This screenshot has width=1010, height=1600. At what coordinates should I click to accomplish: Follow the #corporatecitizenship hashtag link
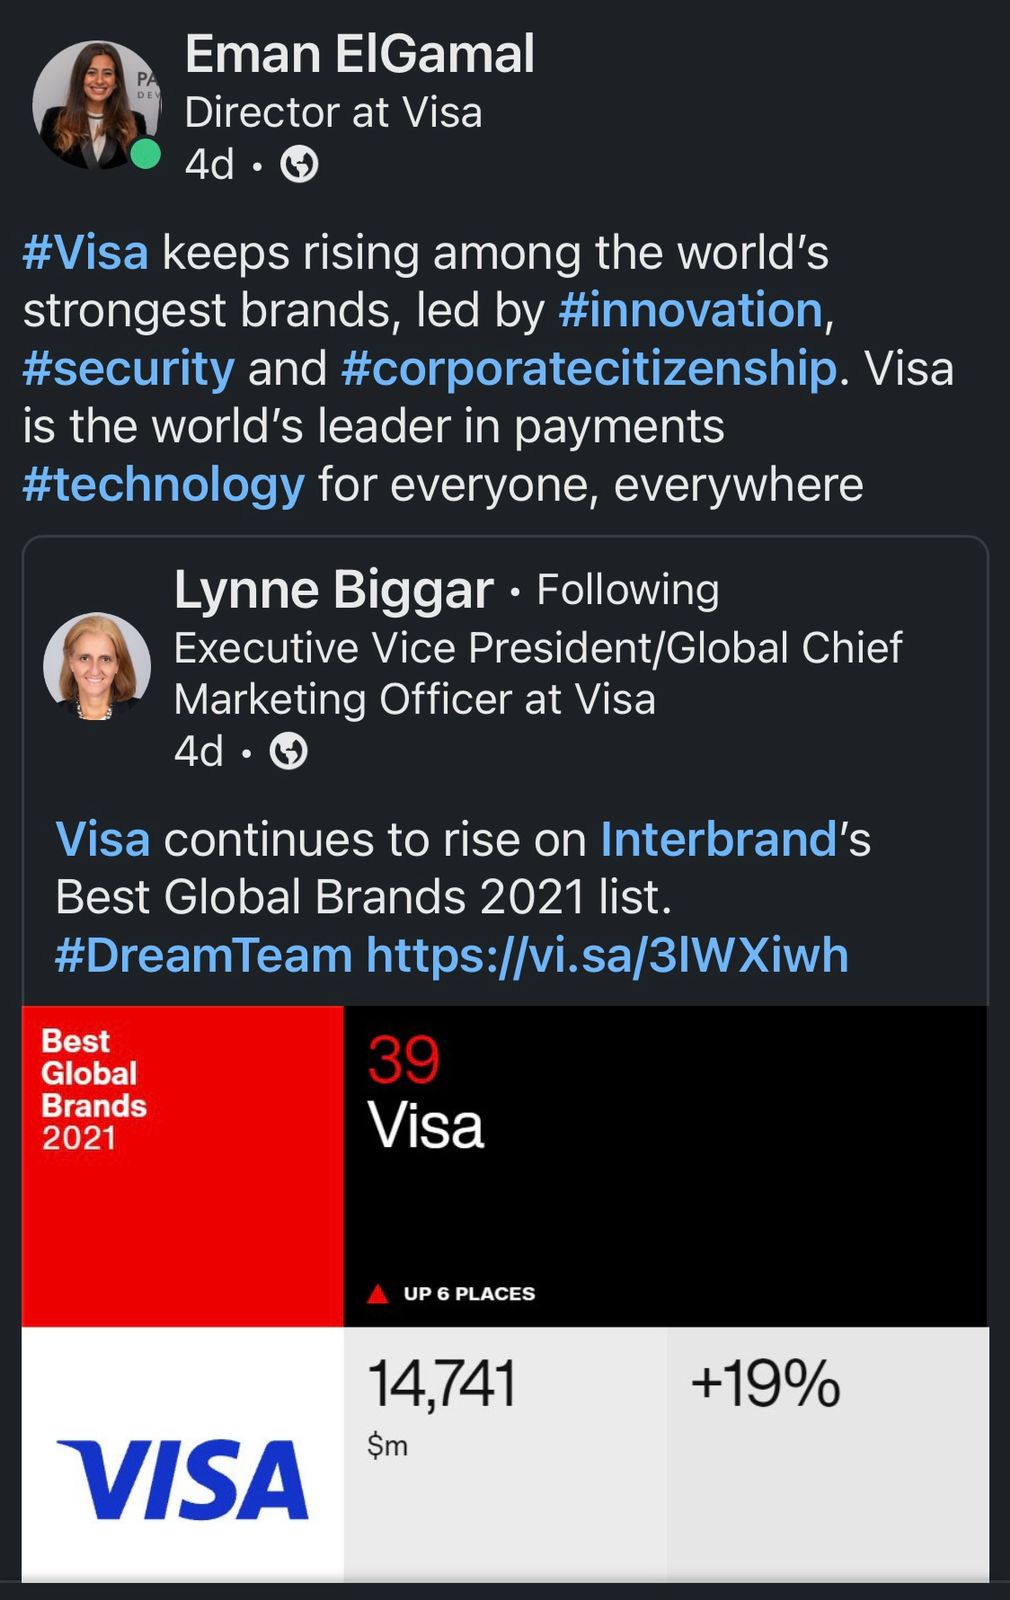click(589, 368)
